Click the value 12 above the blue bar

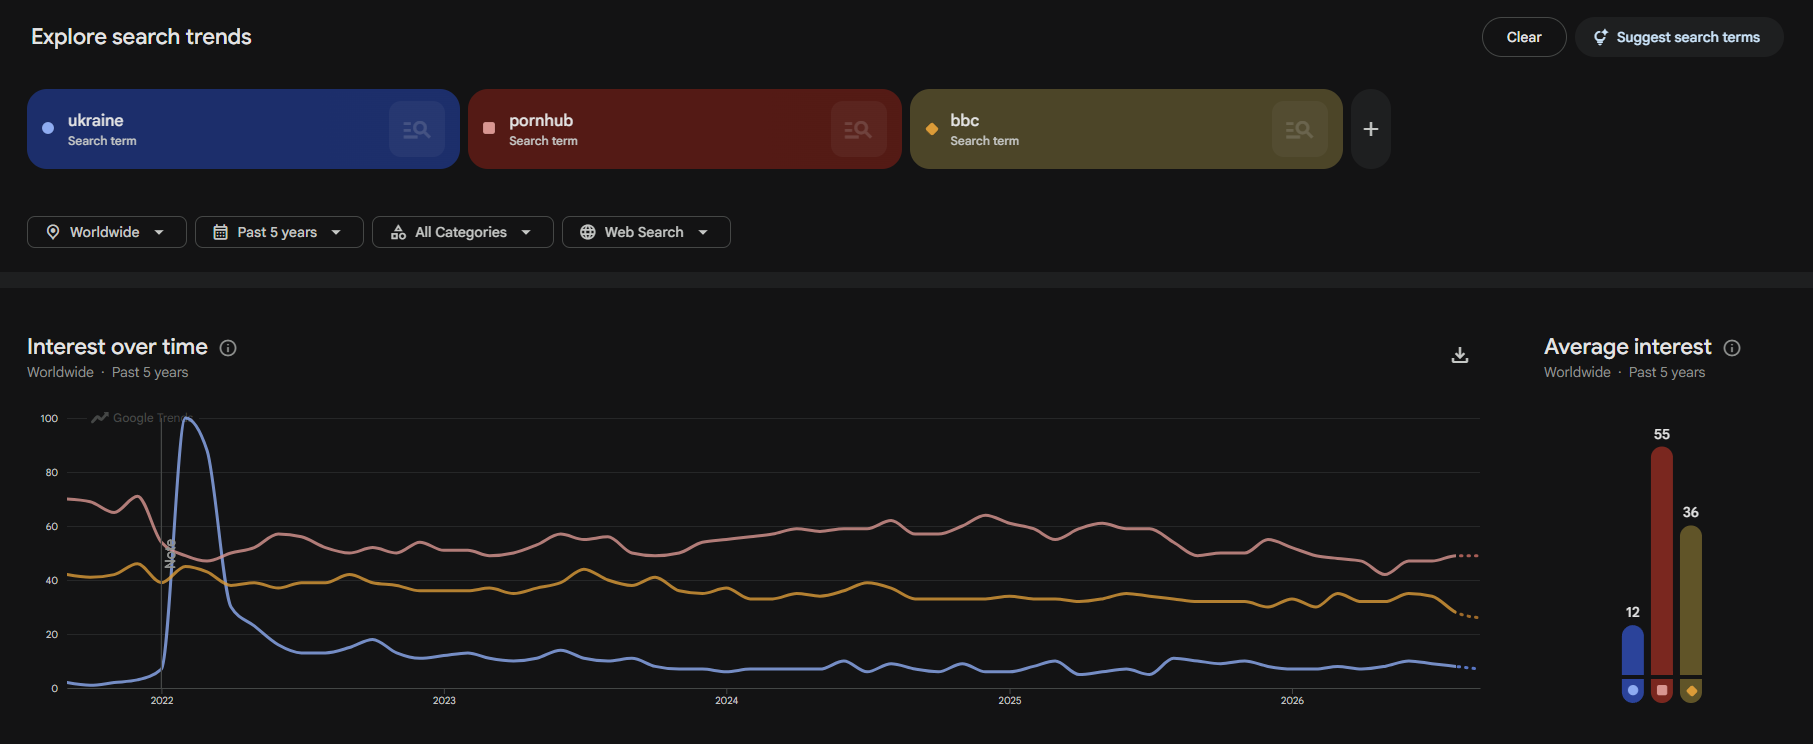[1633, 612]
